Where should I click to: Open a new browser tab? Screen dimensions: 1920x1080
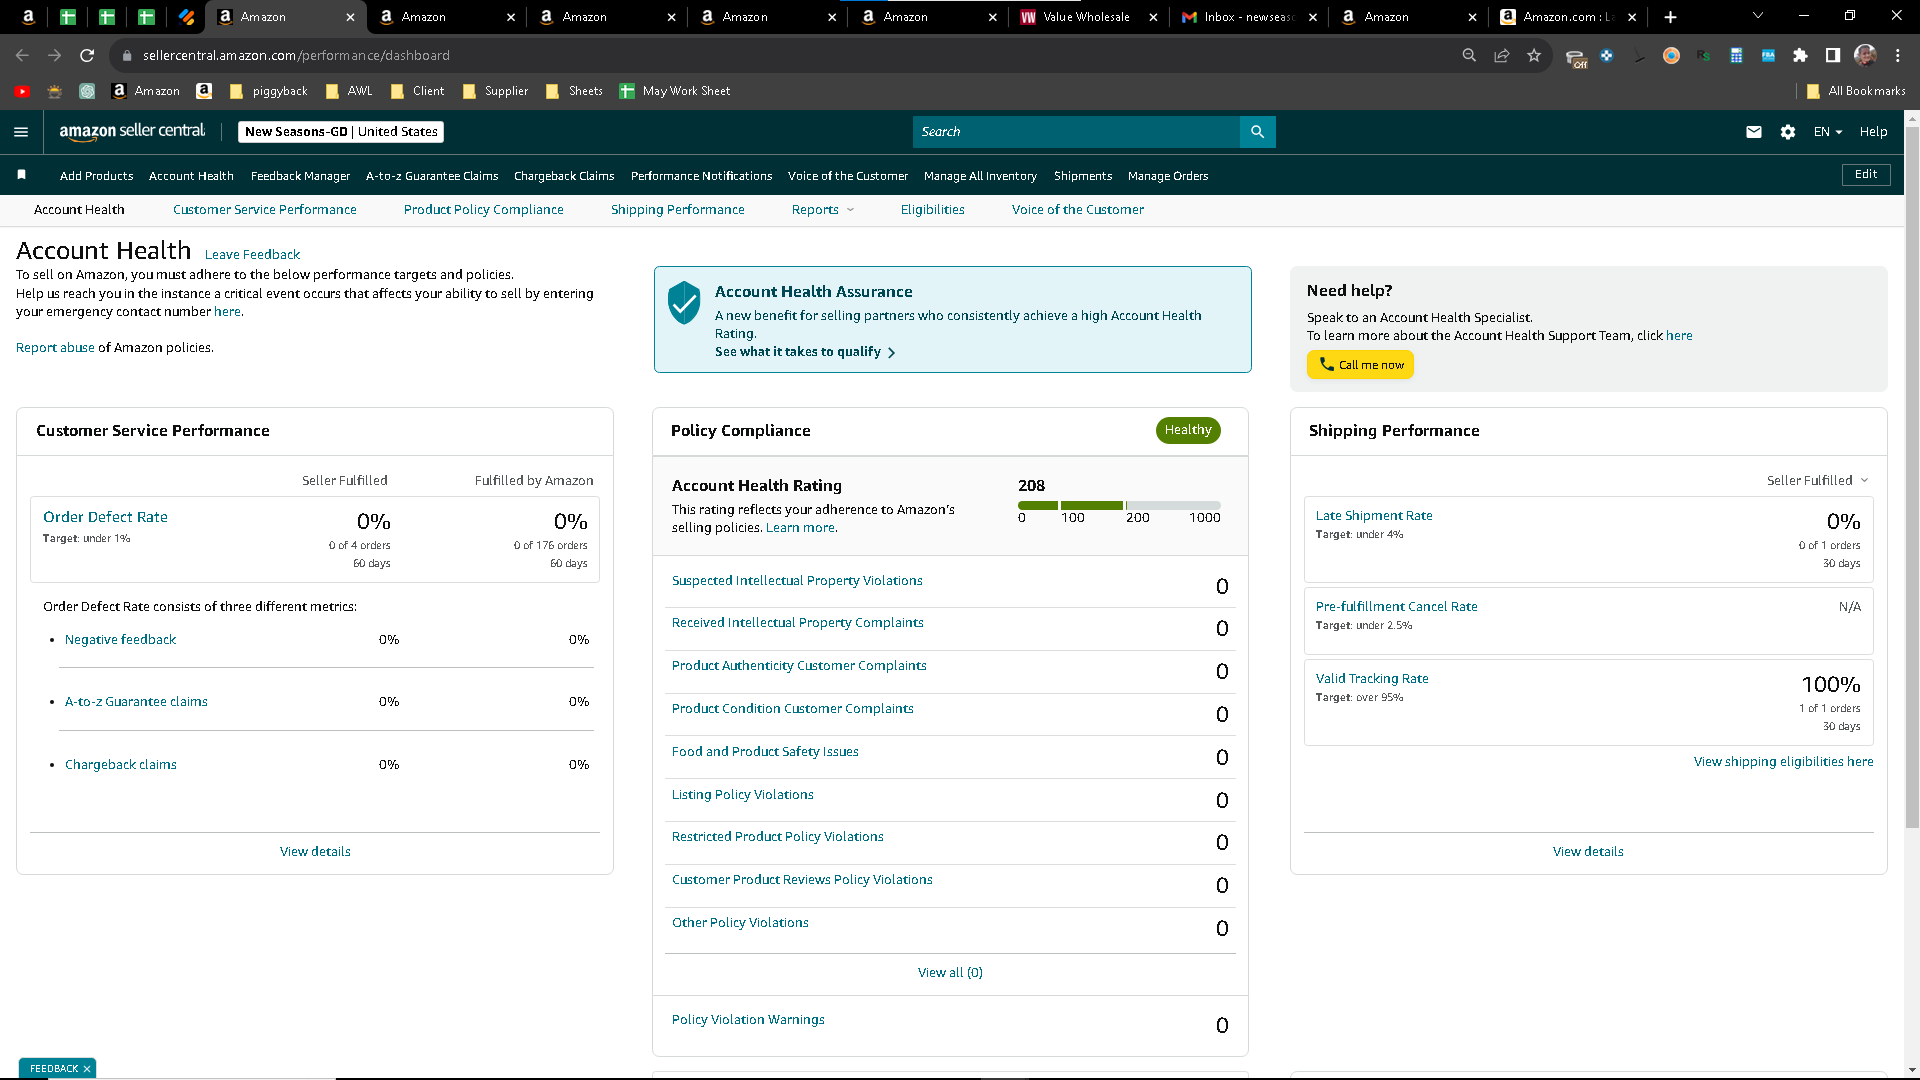pos(1670,17)
